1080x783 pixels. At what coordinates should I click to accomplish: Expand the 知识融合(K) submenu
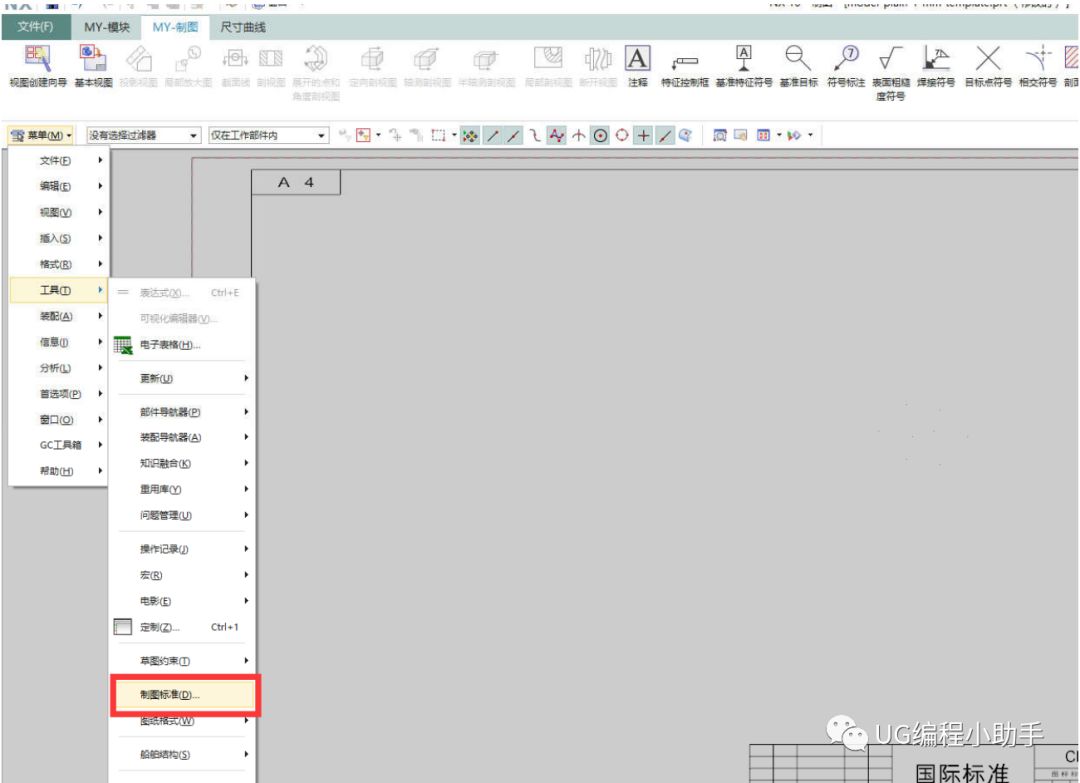[x=183, y=463]
